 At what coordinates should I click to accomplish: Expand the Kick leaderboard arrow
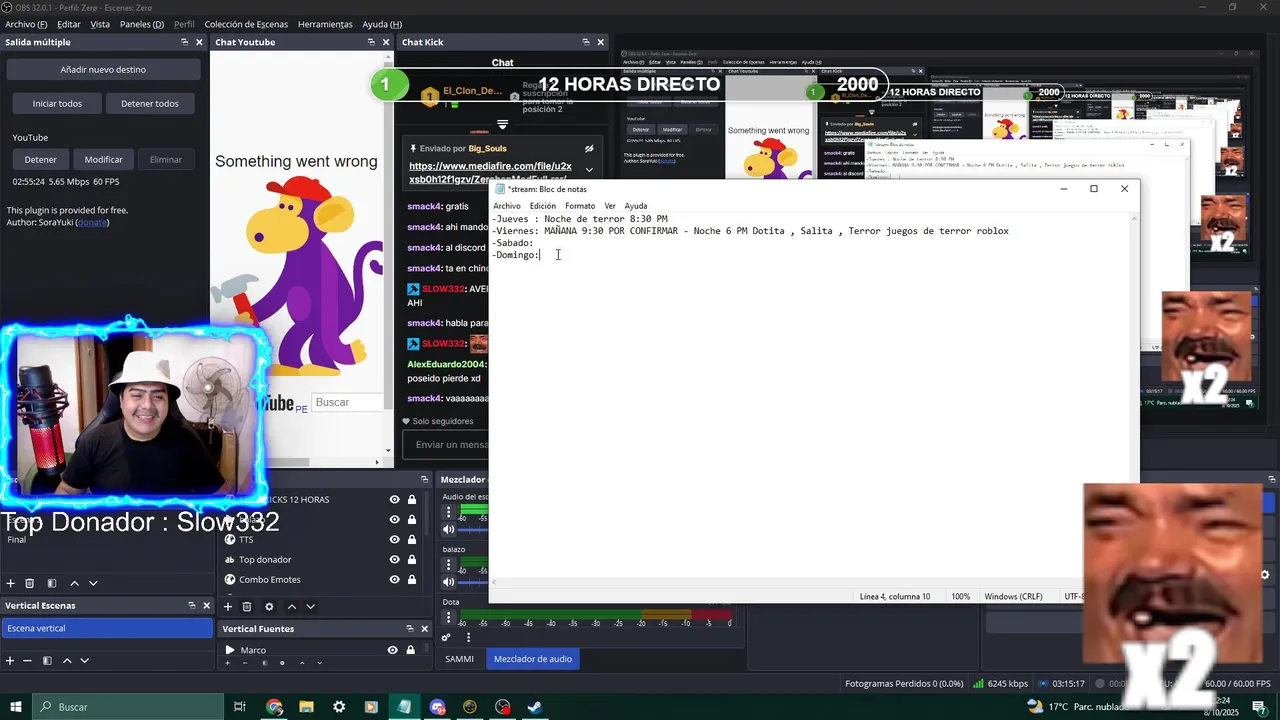pos(502,125)
